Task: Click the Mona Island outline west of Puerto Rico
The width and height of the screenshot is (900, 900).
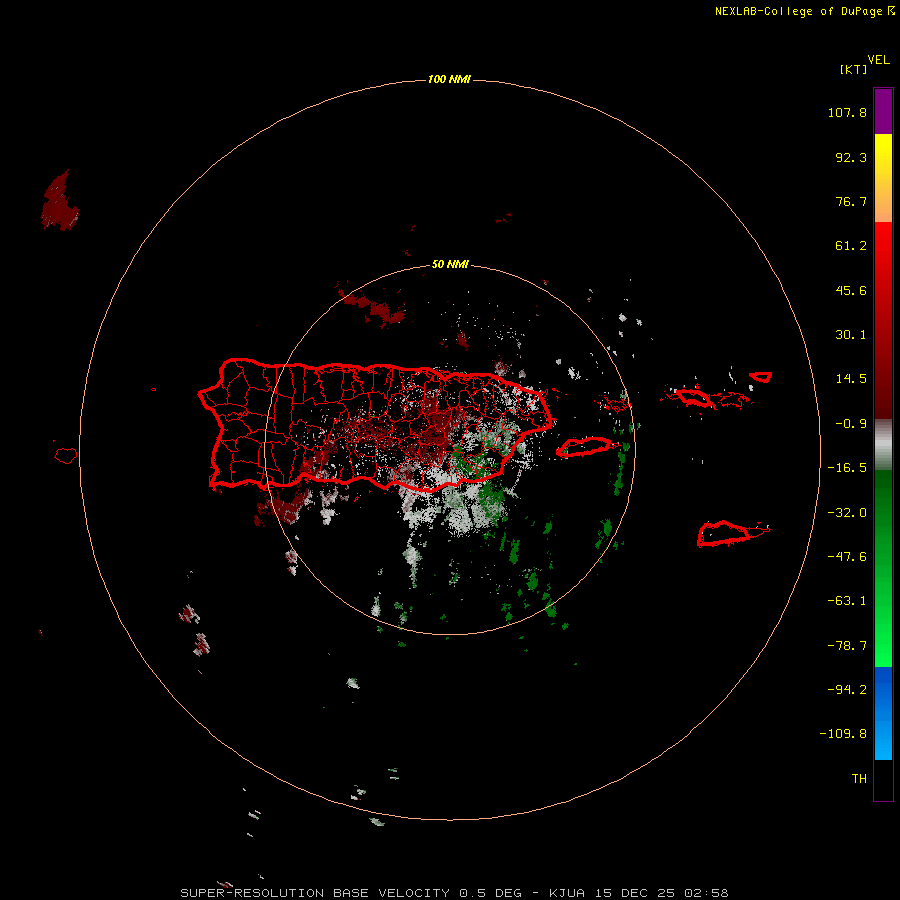Action: coord(65,455)
